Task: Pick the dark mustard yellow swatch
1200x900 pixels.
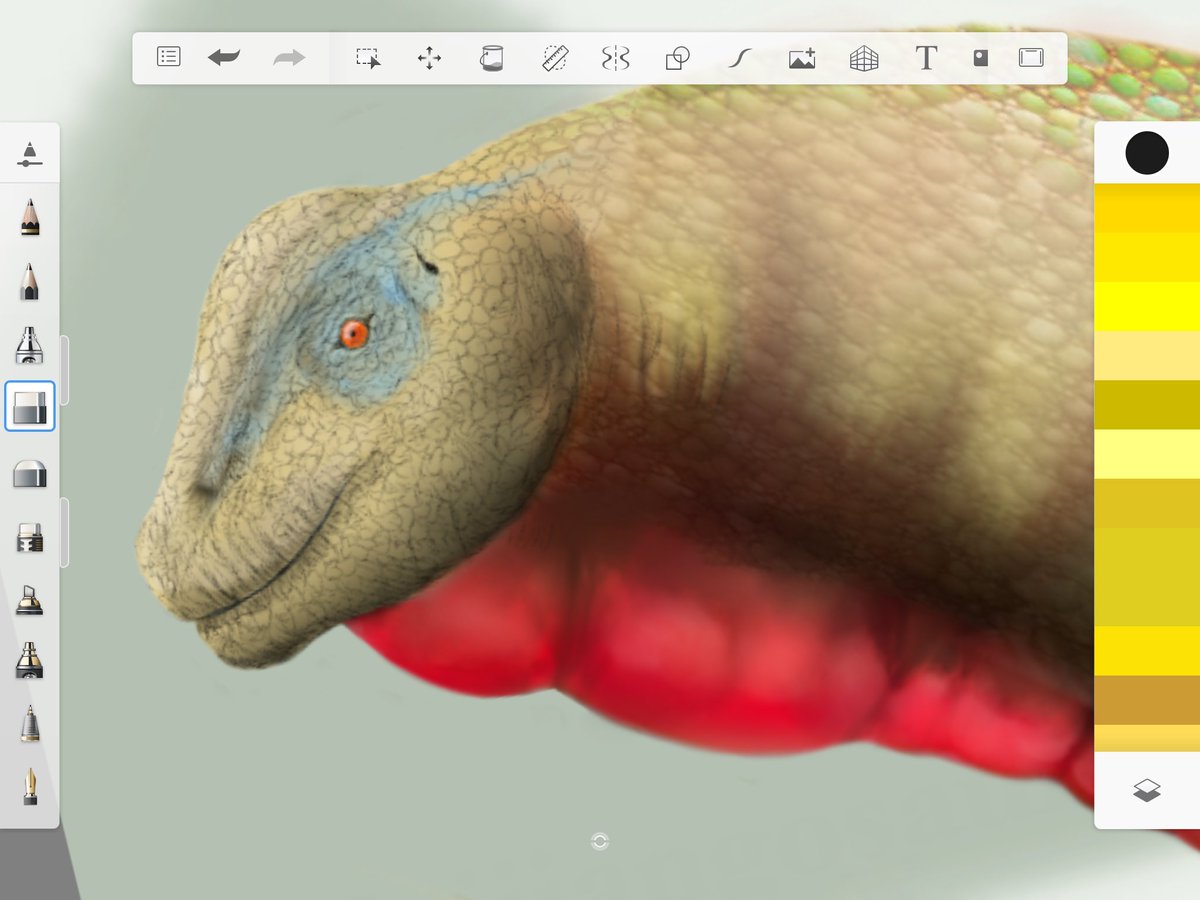Action: 1147,404
